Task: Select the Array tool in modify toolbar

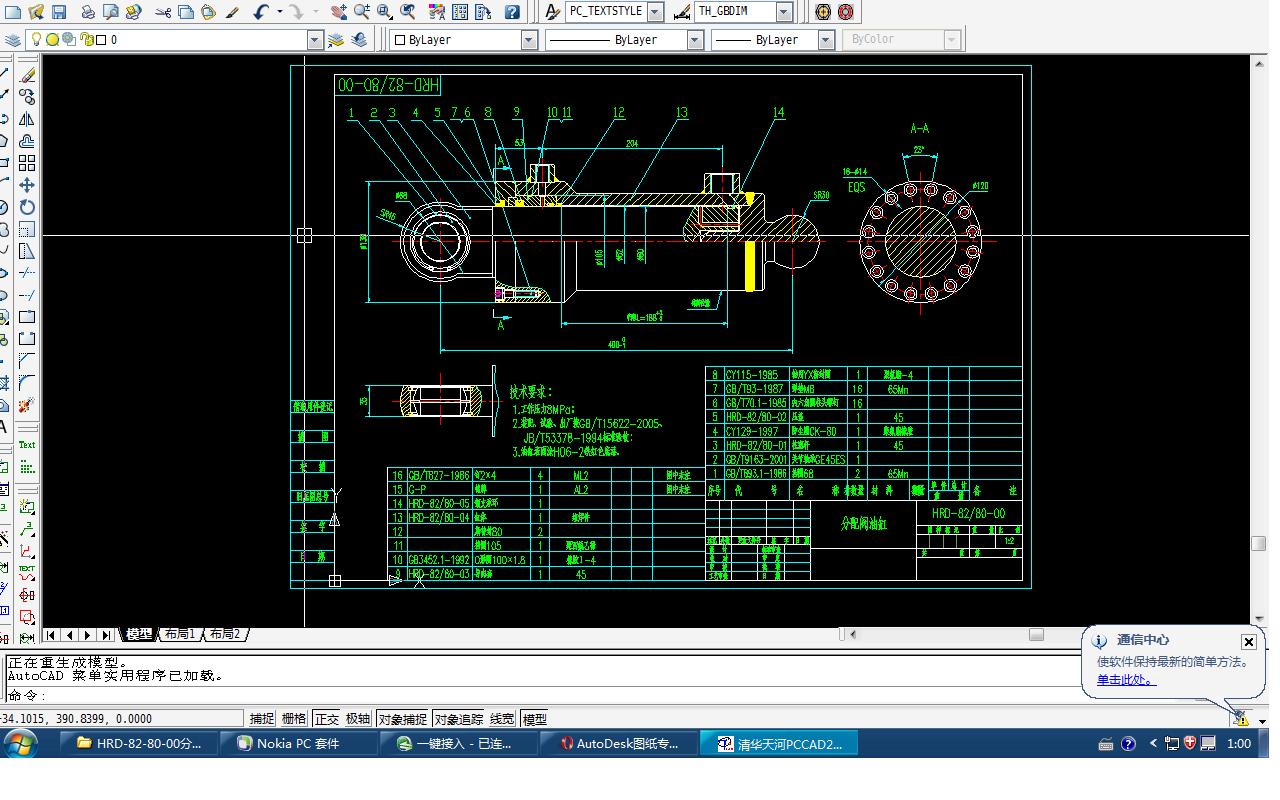Action: click(x=27, y=163)
